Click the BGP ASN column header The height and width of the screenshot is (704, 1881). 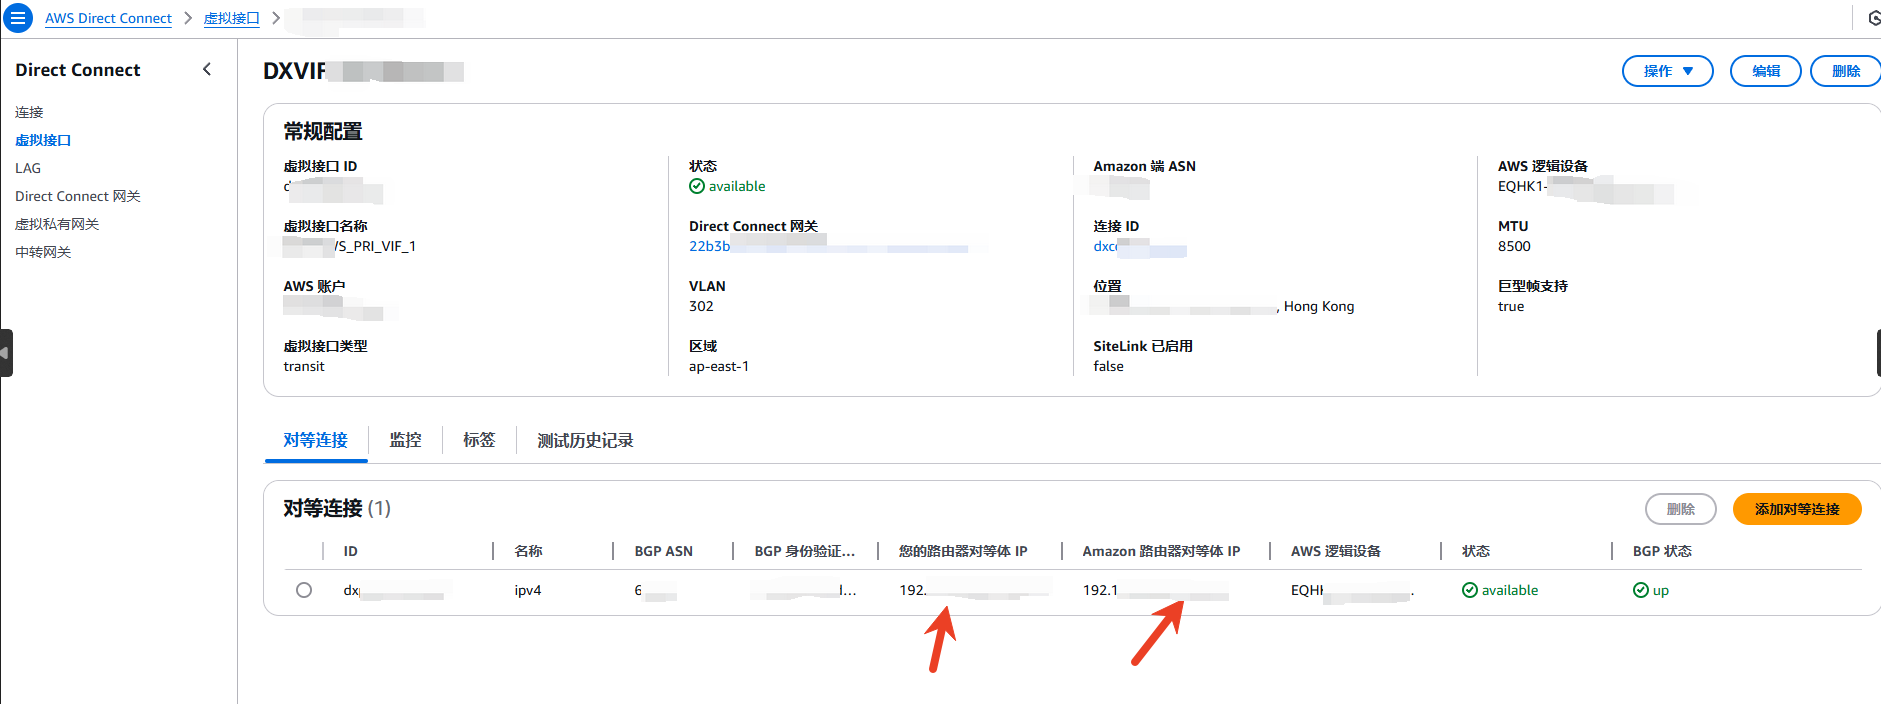tap(663, 551)
